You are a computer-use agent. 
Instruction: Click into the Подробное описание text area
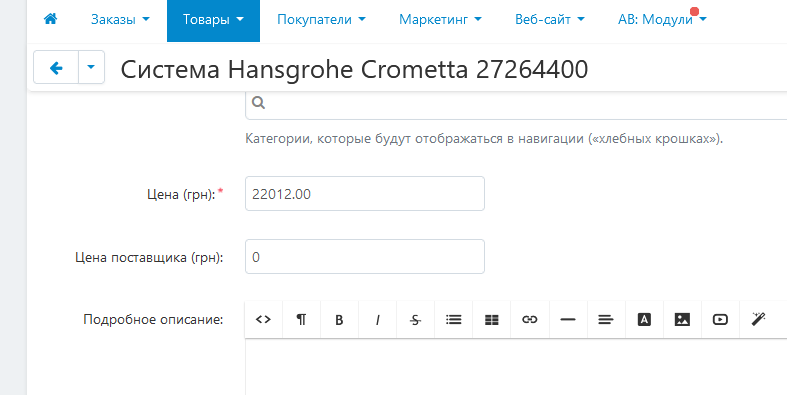516,367
